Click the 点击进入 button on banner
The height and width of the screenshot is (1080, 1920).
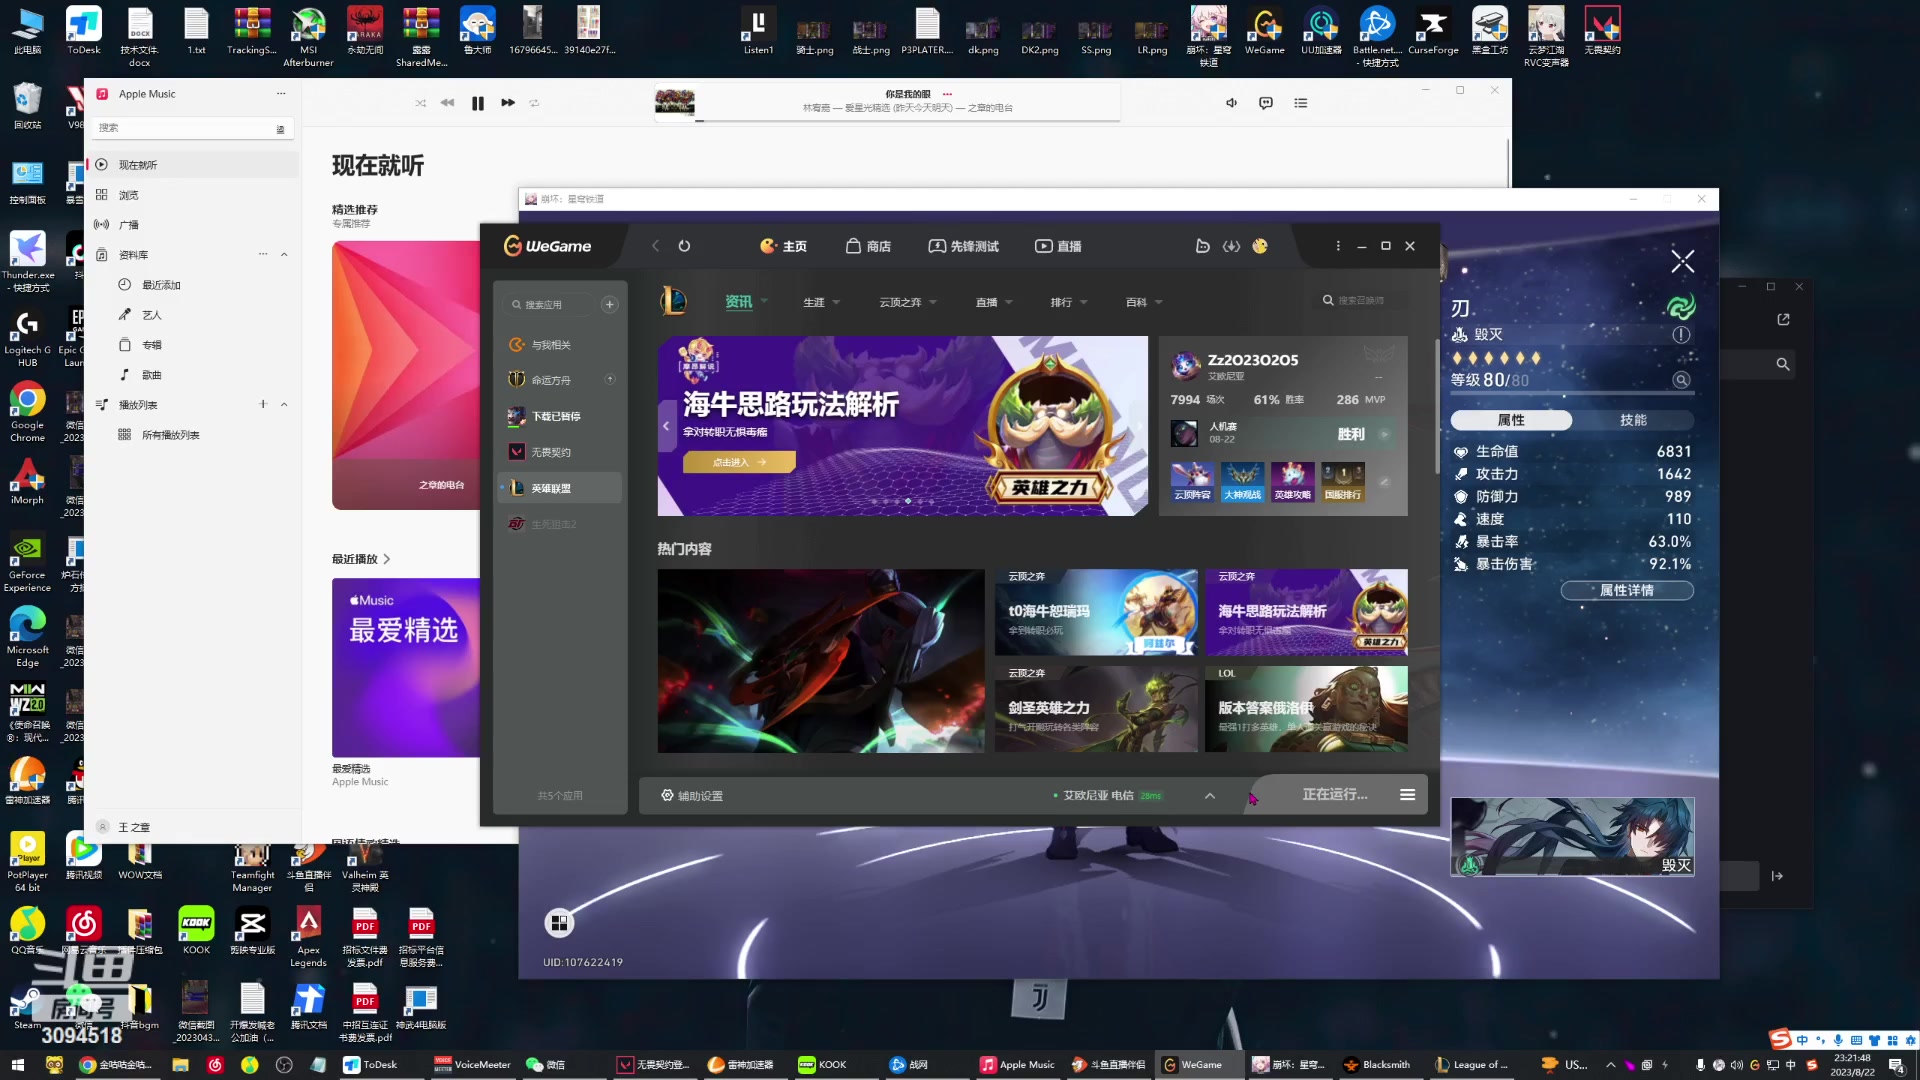point(739,462)
